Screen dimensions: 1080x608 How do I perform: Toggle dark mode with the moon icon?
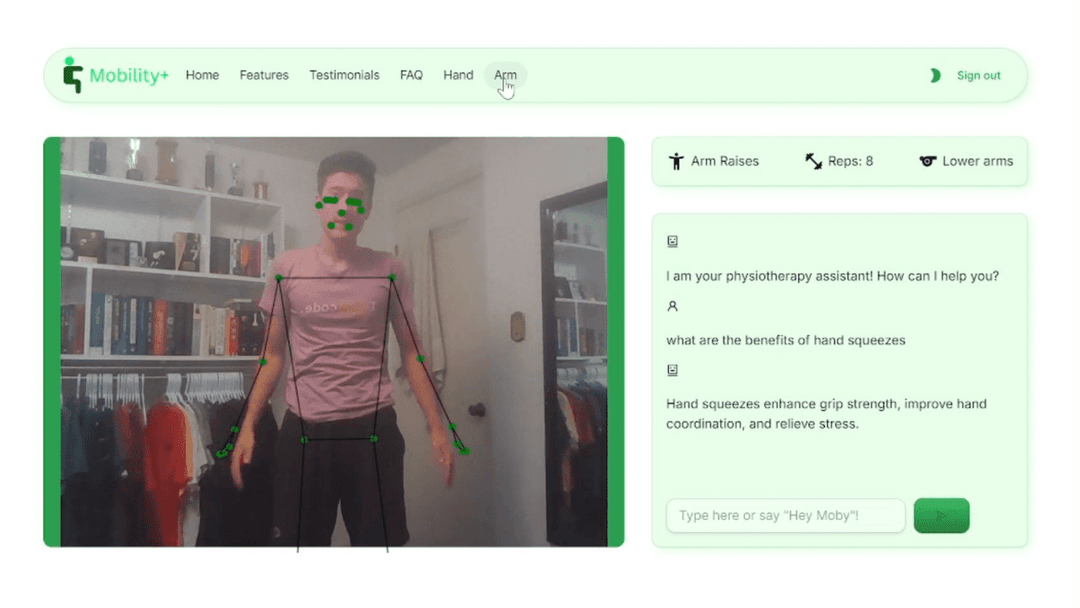[935, 75]
